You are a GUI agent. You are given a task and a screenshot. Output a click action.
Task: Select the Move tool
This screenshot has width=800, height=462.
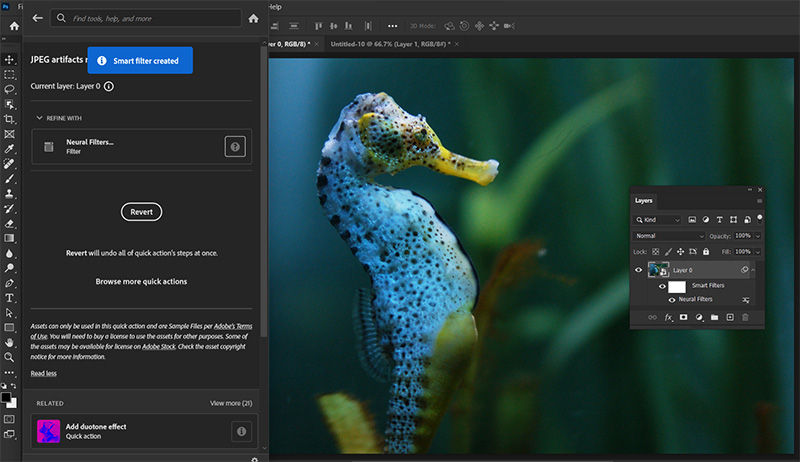9,60
